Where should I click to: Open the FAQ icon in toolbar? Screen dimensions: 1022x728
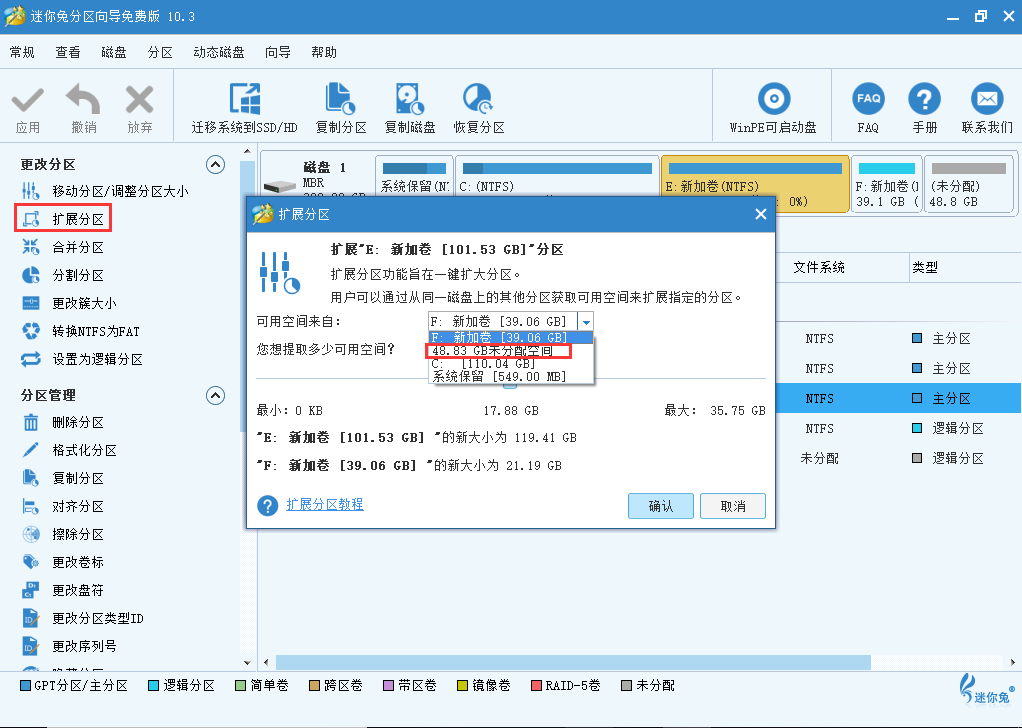[x=868, y=99]
